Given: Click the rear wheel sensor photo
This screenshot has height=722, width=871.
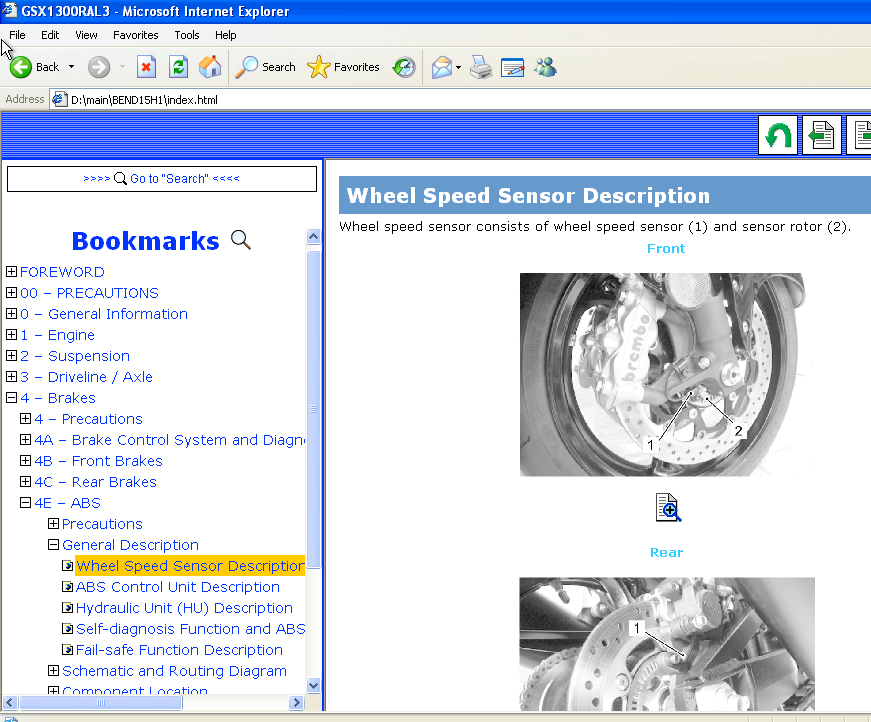Looking at the screenshot, I should pyautogui.click(x=667, y=644).
